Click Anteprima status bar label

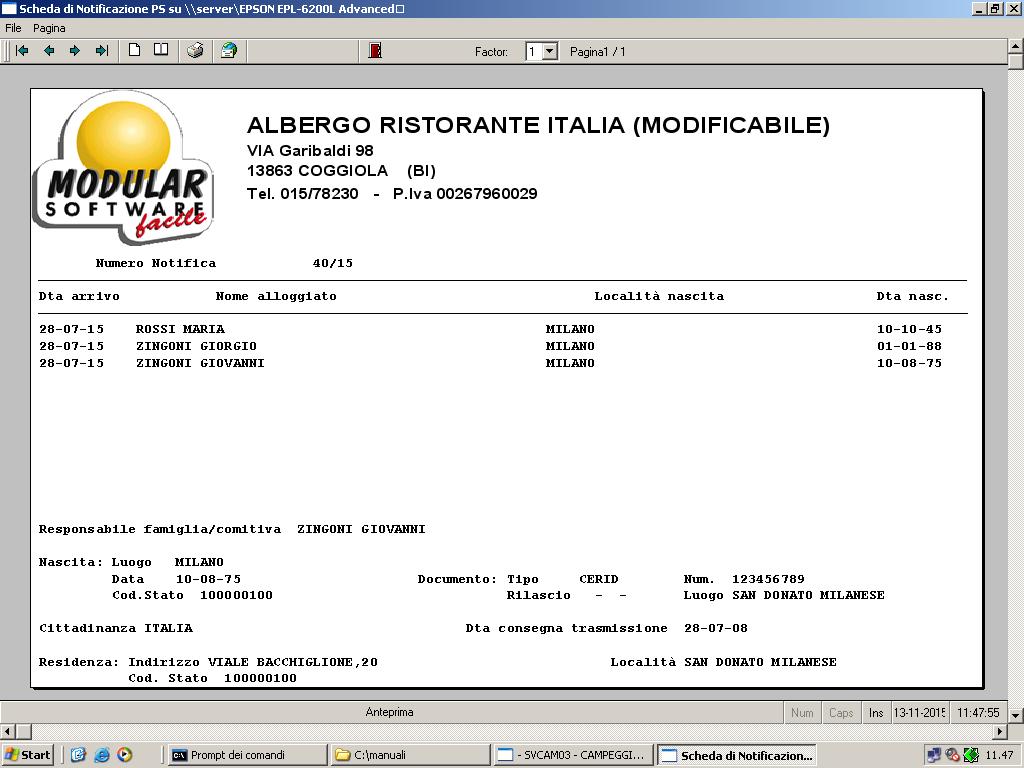click(389, 712)
